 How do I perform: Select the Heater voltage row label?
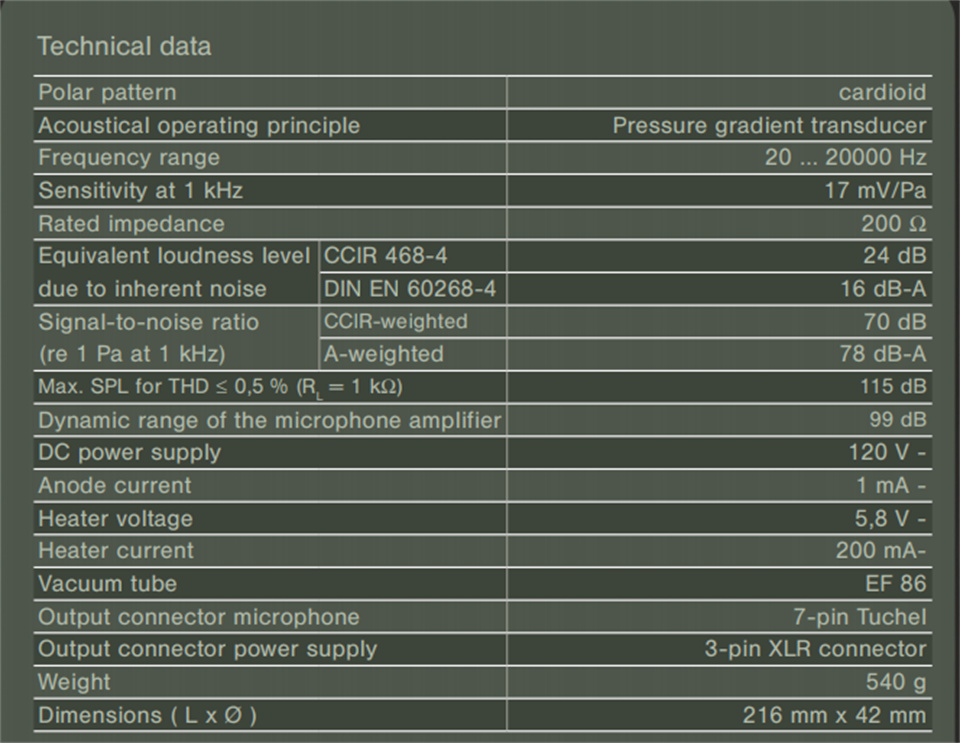[x=116, y=519]
